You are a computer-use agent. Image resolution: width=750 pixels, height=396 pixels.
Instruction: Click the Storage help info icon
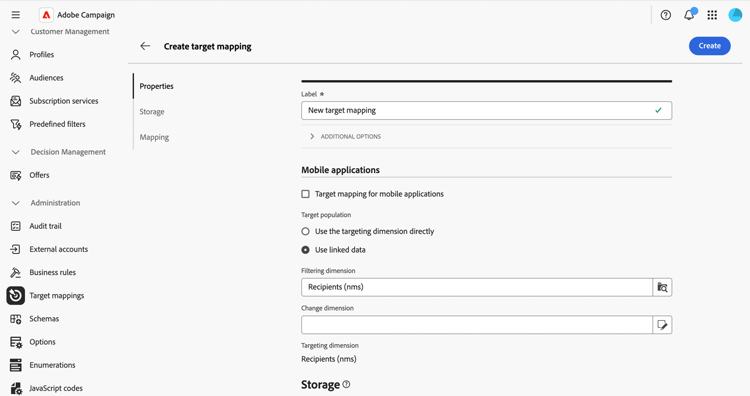click(x=346, y=385)
